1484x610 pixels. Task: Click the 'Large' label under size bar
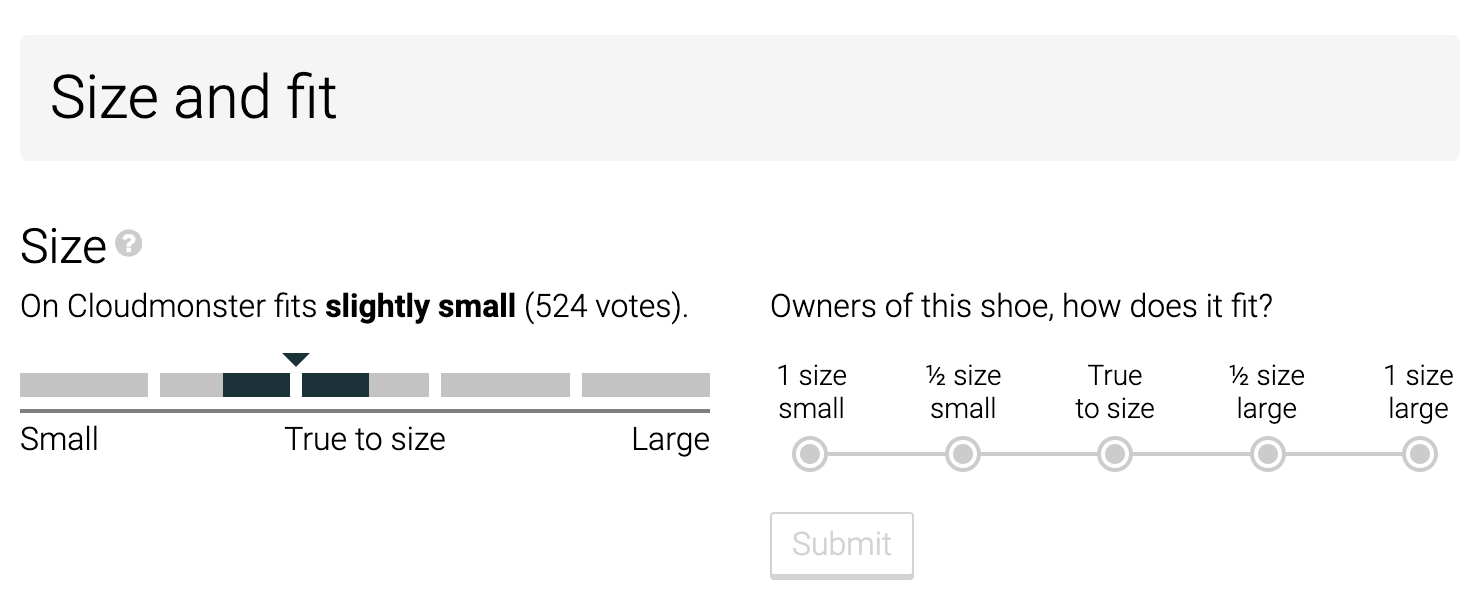tap(670, 439)
